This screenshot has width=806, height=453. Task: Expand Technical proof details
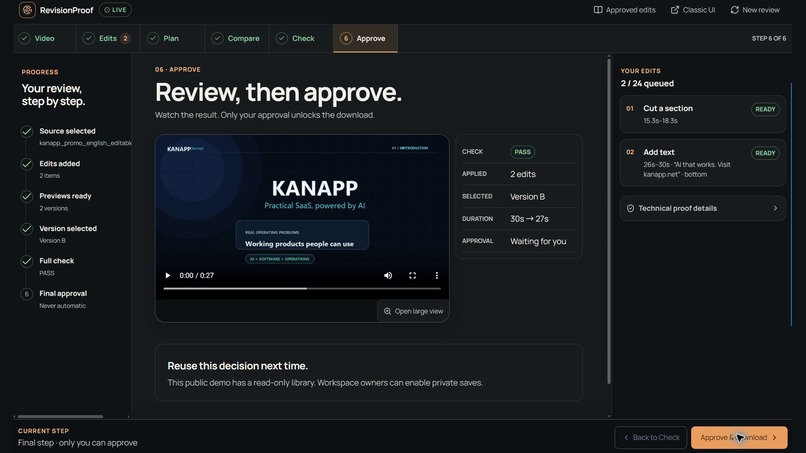coord(703,208)
